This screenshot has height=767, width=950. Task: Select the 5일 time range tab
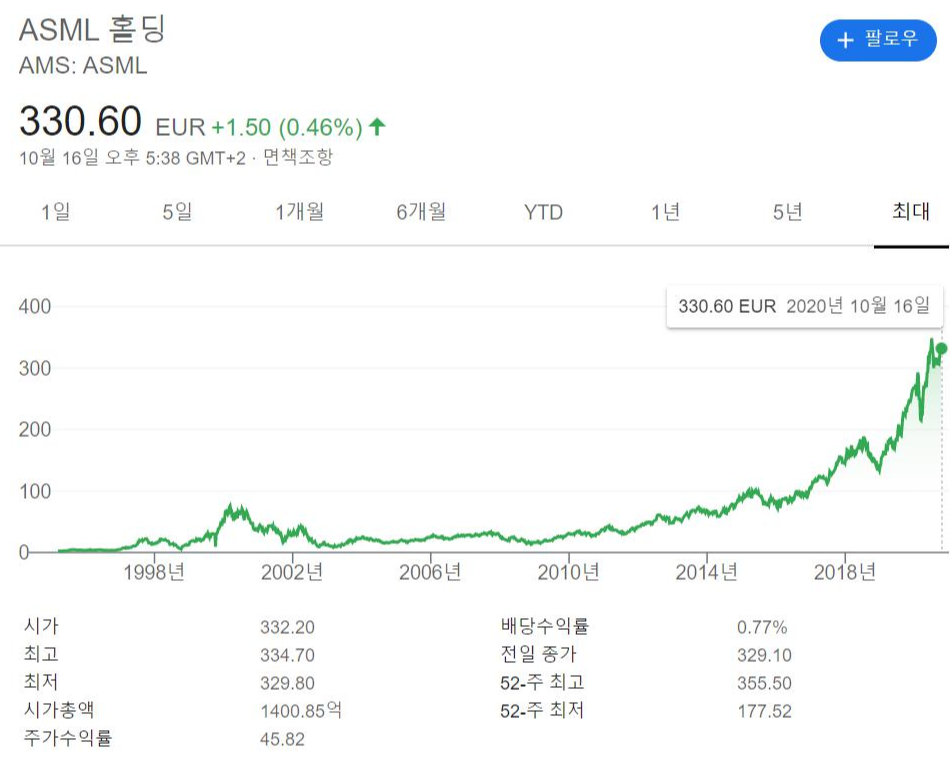(x=177, y=212)
